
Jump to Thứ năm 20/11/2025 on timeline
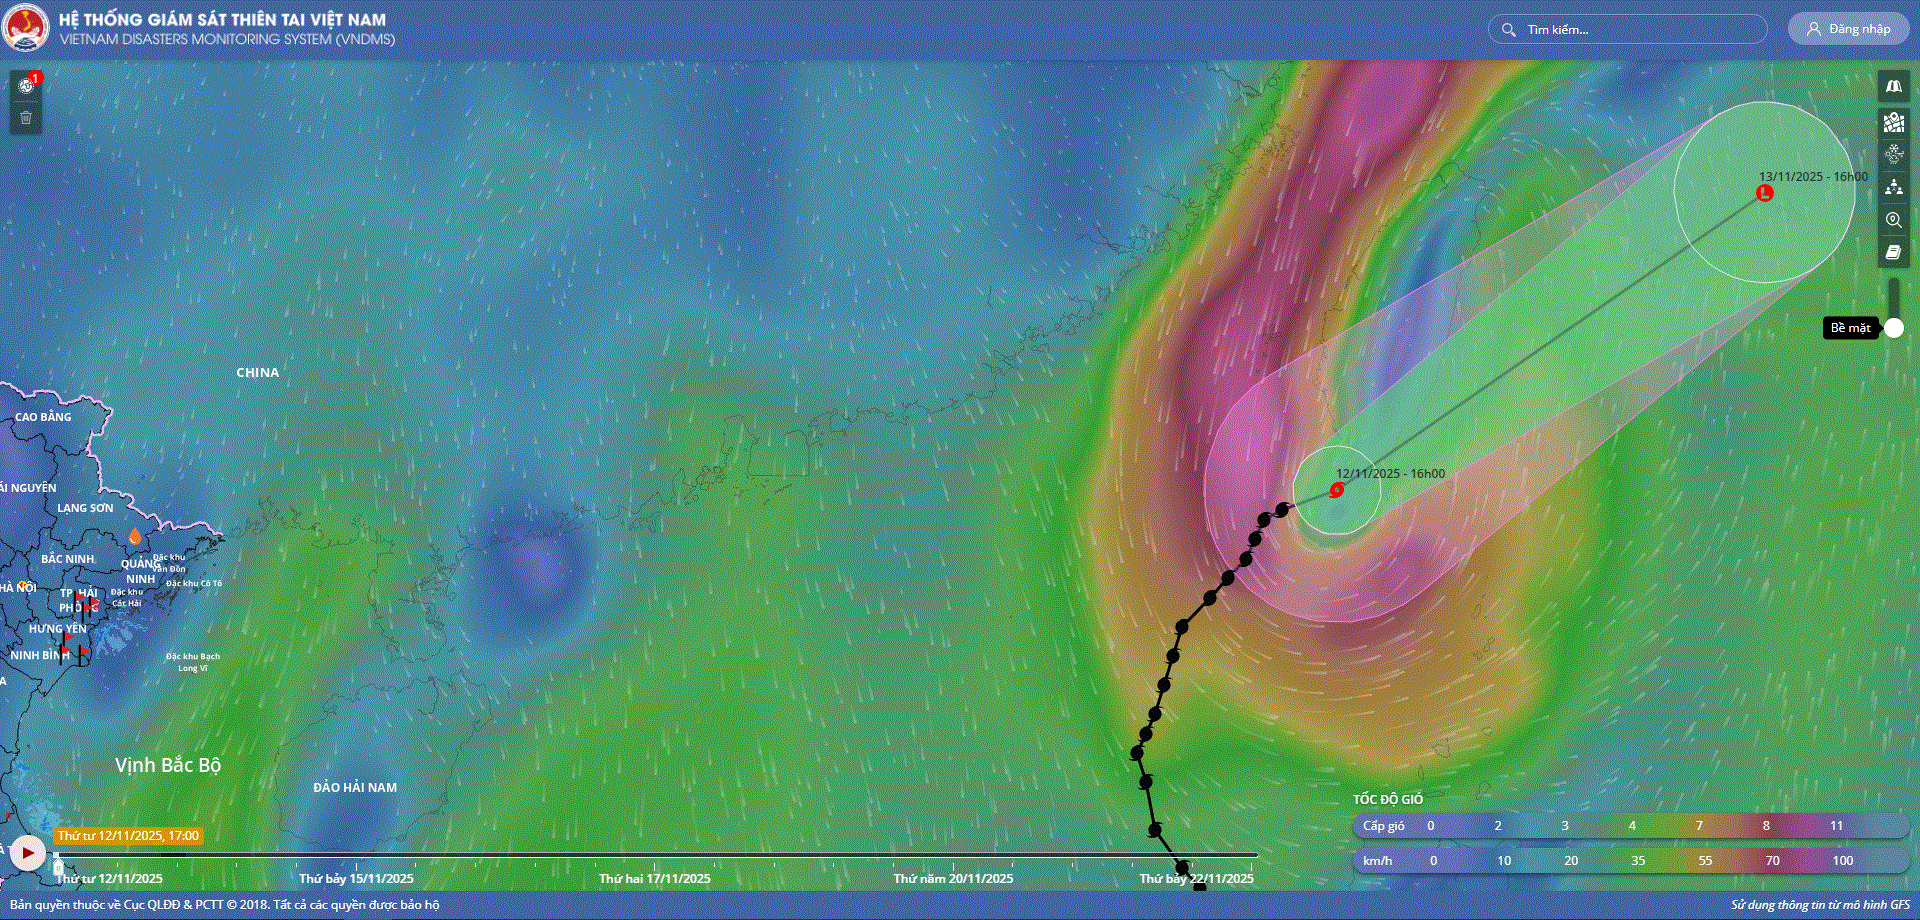(953, 878)
